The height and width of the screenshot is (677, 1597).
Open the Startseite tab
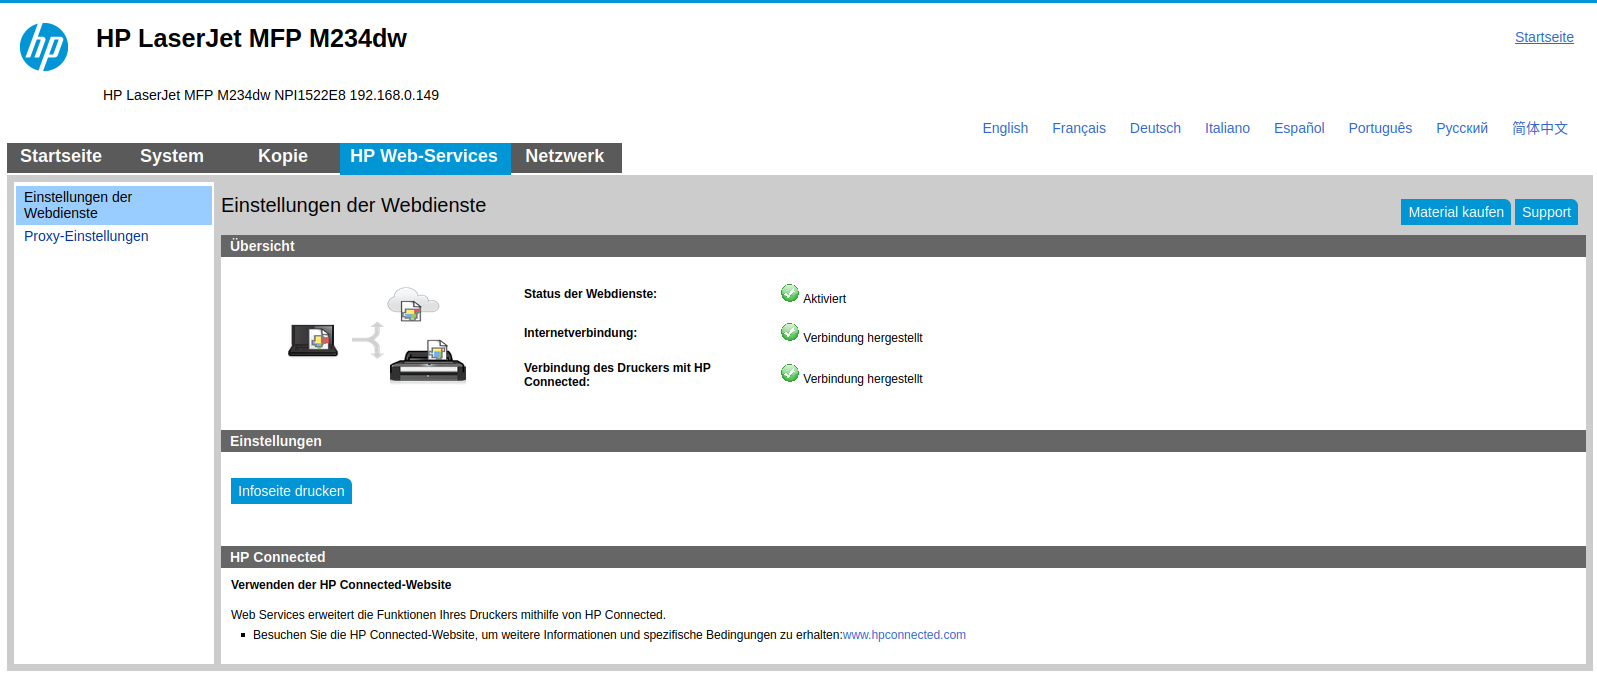[x=61, y=157]
